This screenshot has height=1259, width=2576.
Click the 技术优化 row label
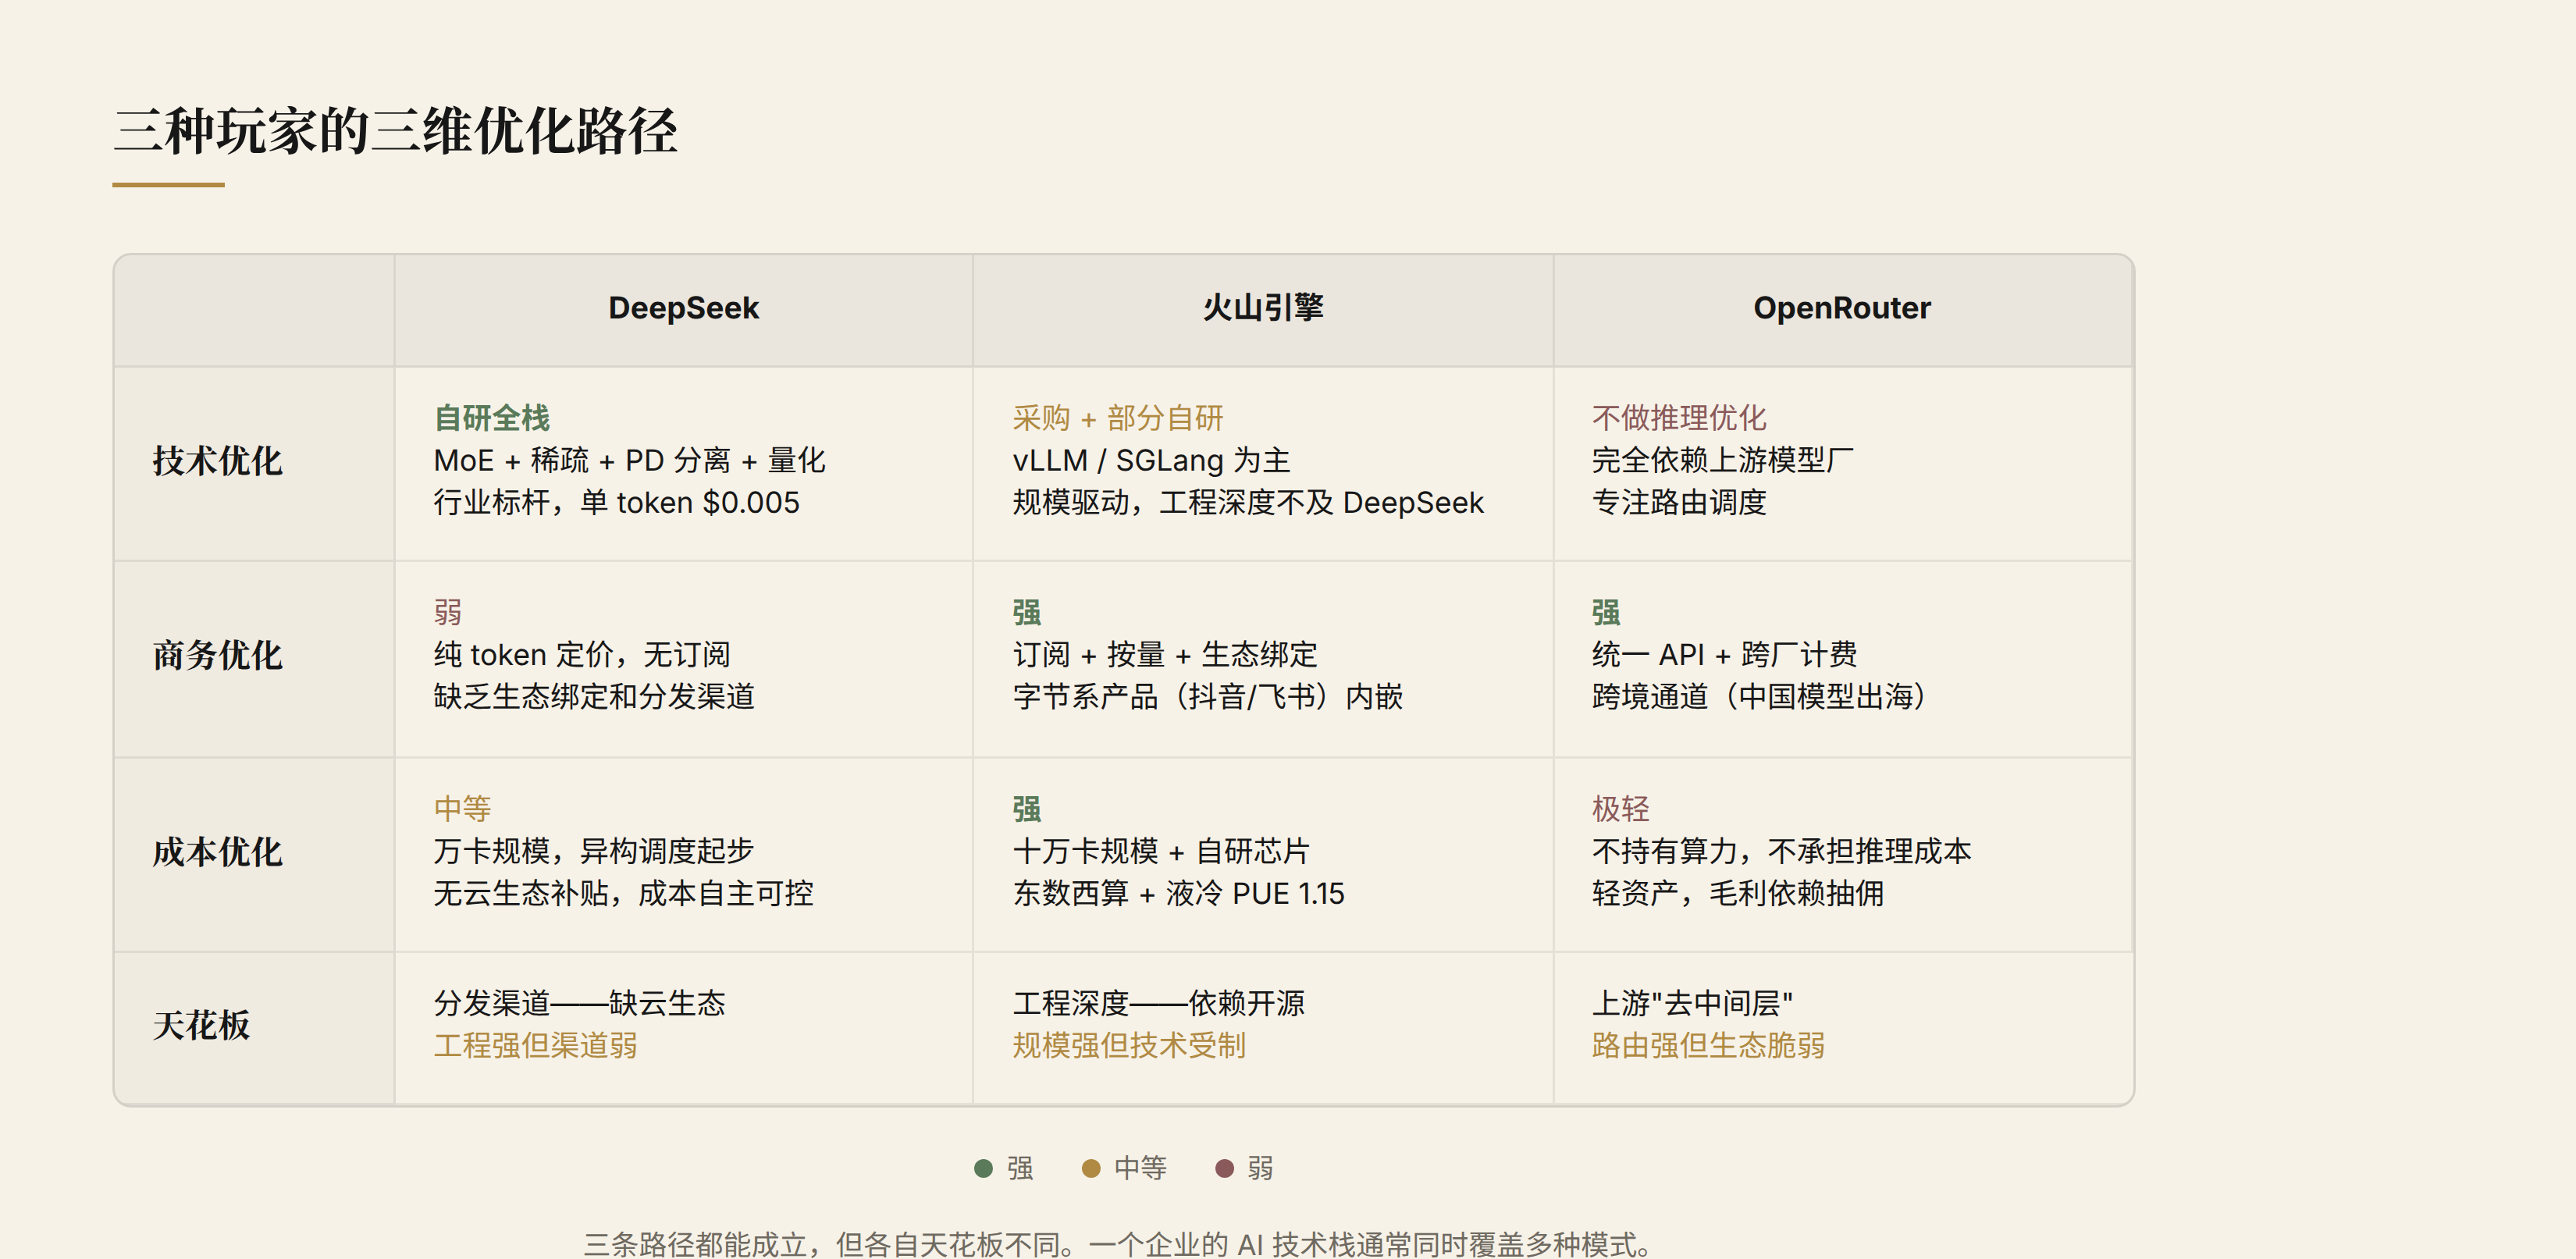217,461
